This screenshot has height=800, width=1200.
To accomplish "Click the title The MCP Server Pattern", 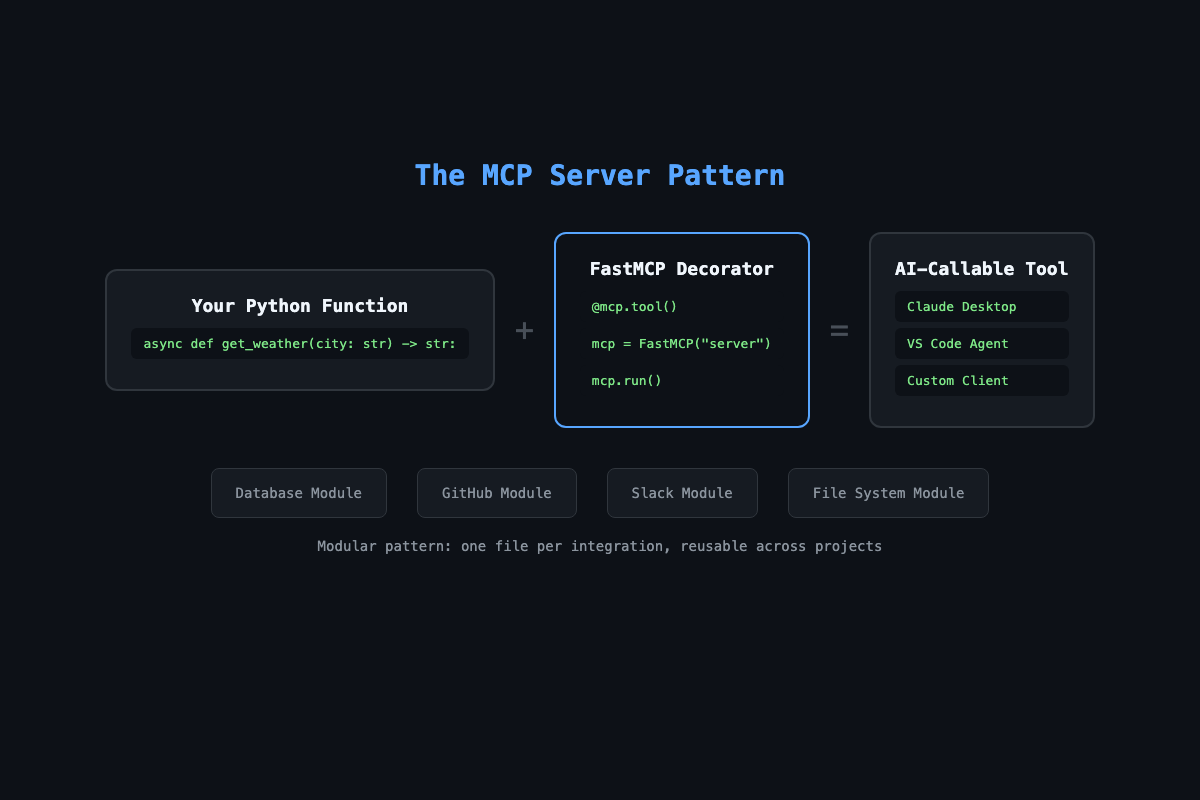I will pyautogui.click(x=599, y=175).
